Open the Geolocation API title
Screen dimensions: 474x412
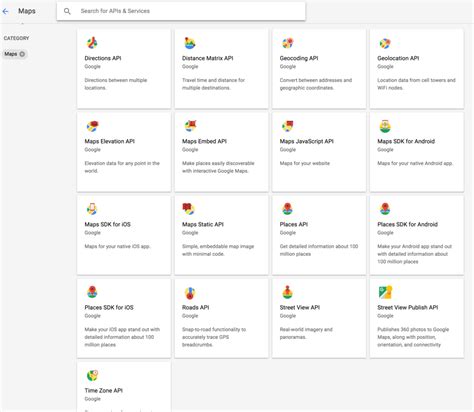tap(398, 58)
